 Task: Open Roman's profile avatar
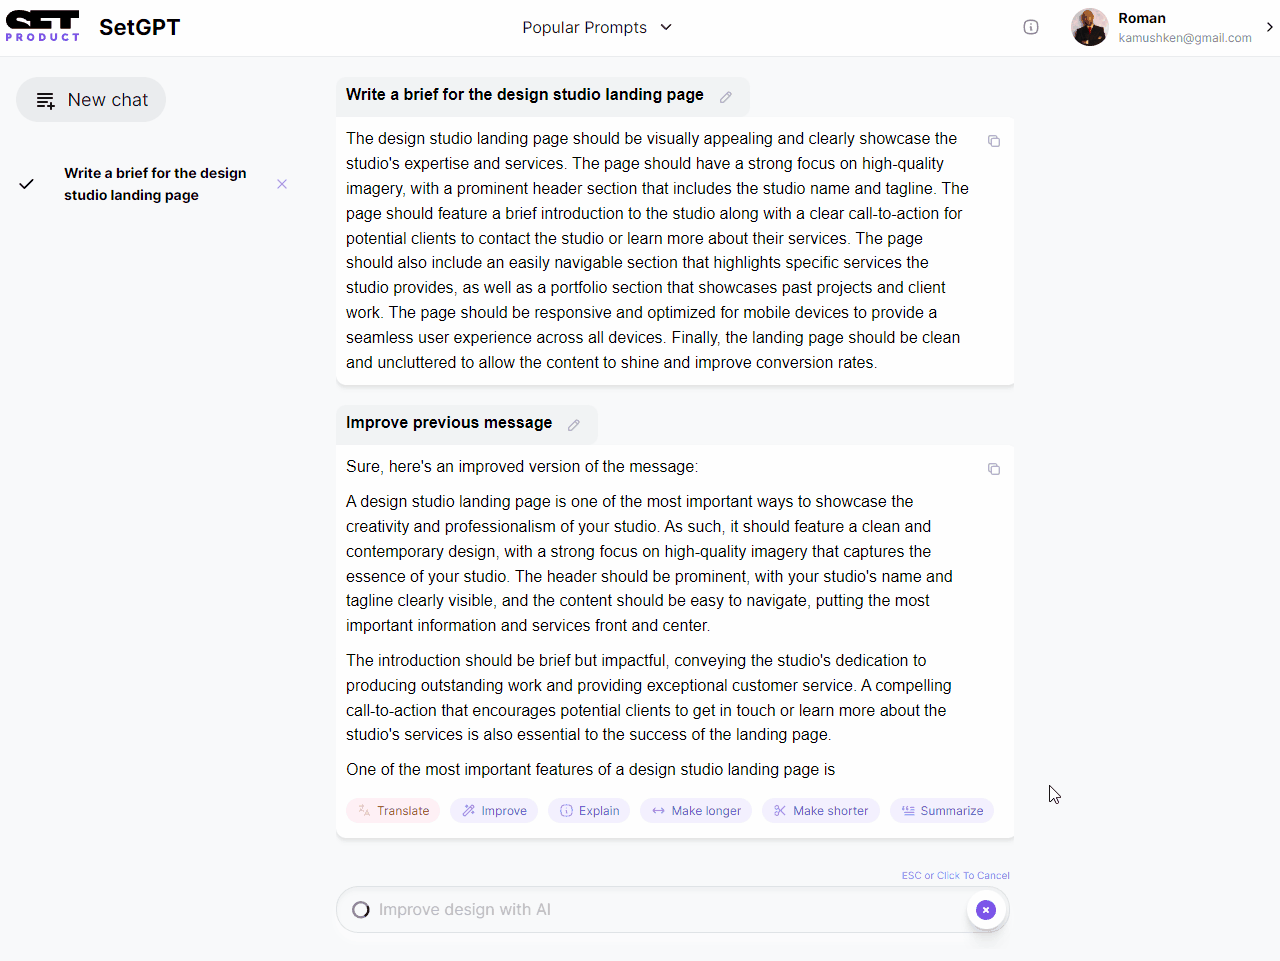coord(1089,27)
